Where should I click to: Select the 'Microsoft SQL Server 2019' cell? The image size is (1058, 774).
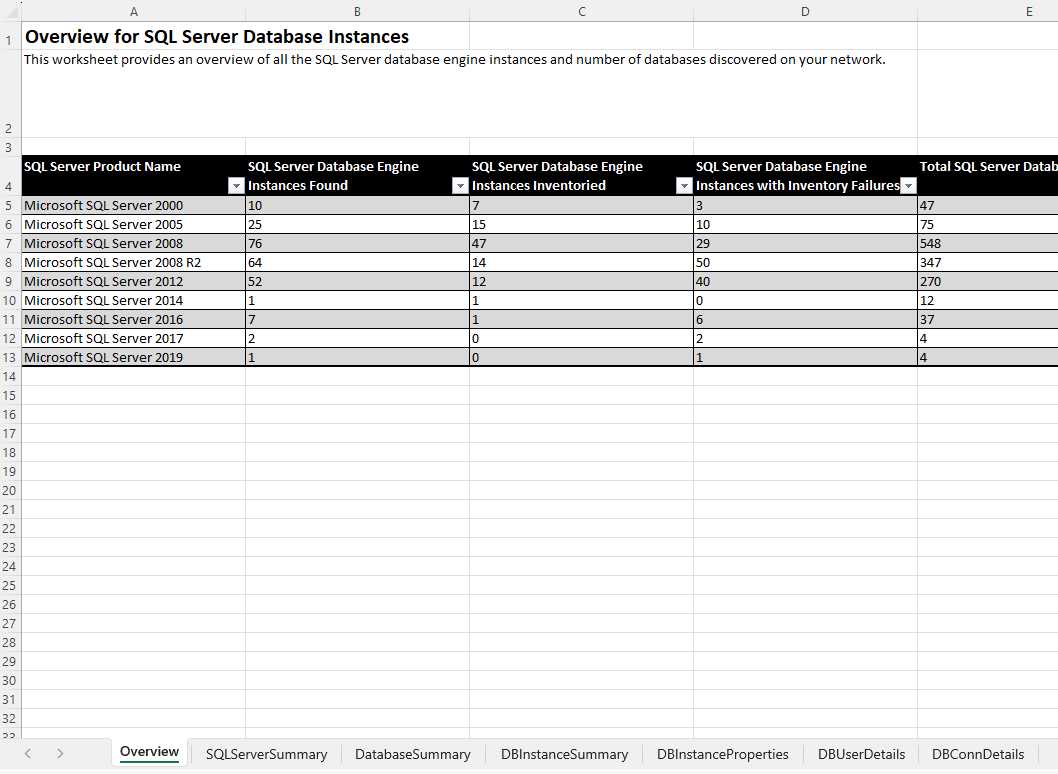tap(134, 357)
